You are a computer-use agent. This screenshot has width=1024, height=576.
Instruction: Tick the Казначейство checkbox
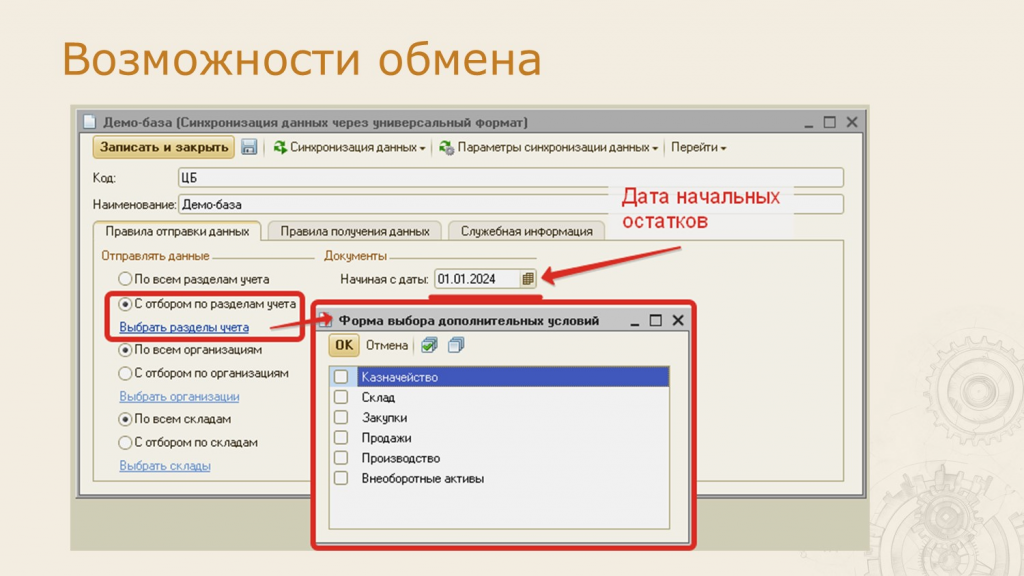(x=341, y=377)
